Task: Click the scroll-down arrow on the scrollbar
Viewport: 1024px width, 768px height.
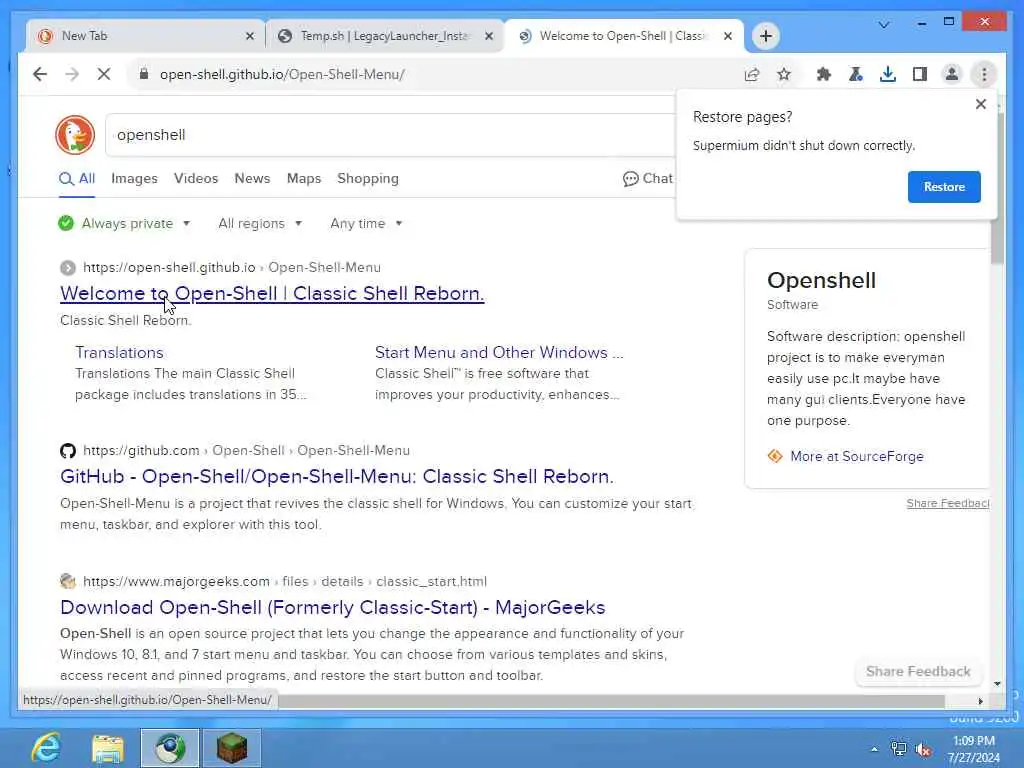Action: tap(997, 684)
